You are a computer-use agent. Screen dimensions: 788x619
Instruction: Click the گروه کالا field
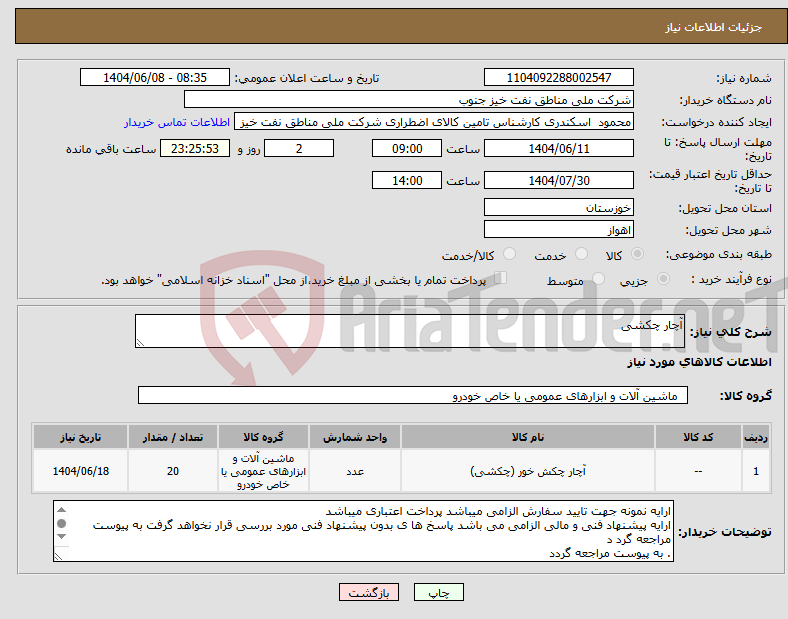tap(413, 395)
